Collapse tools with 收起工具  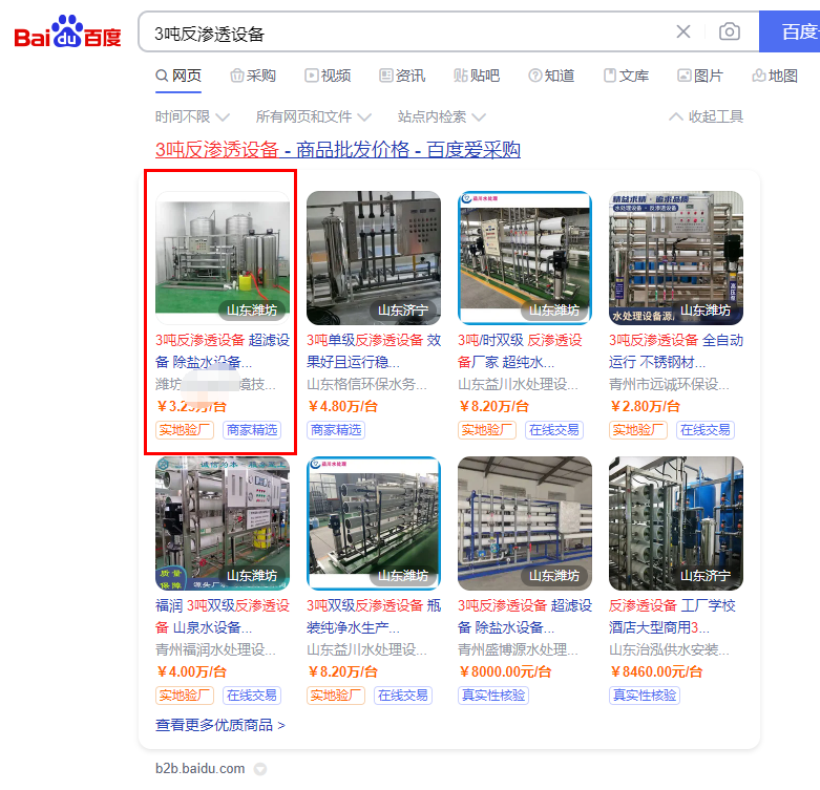click(706, 117)
